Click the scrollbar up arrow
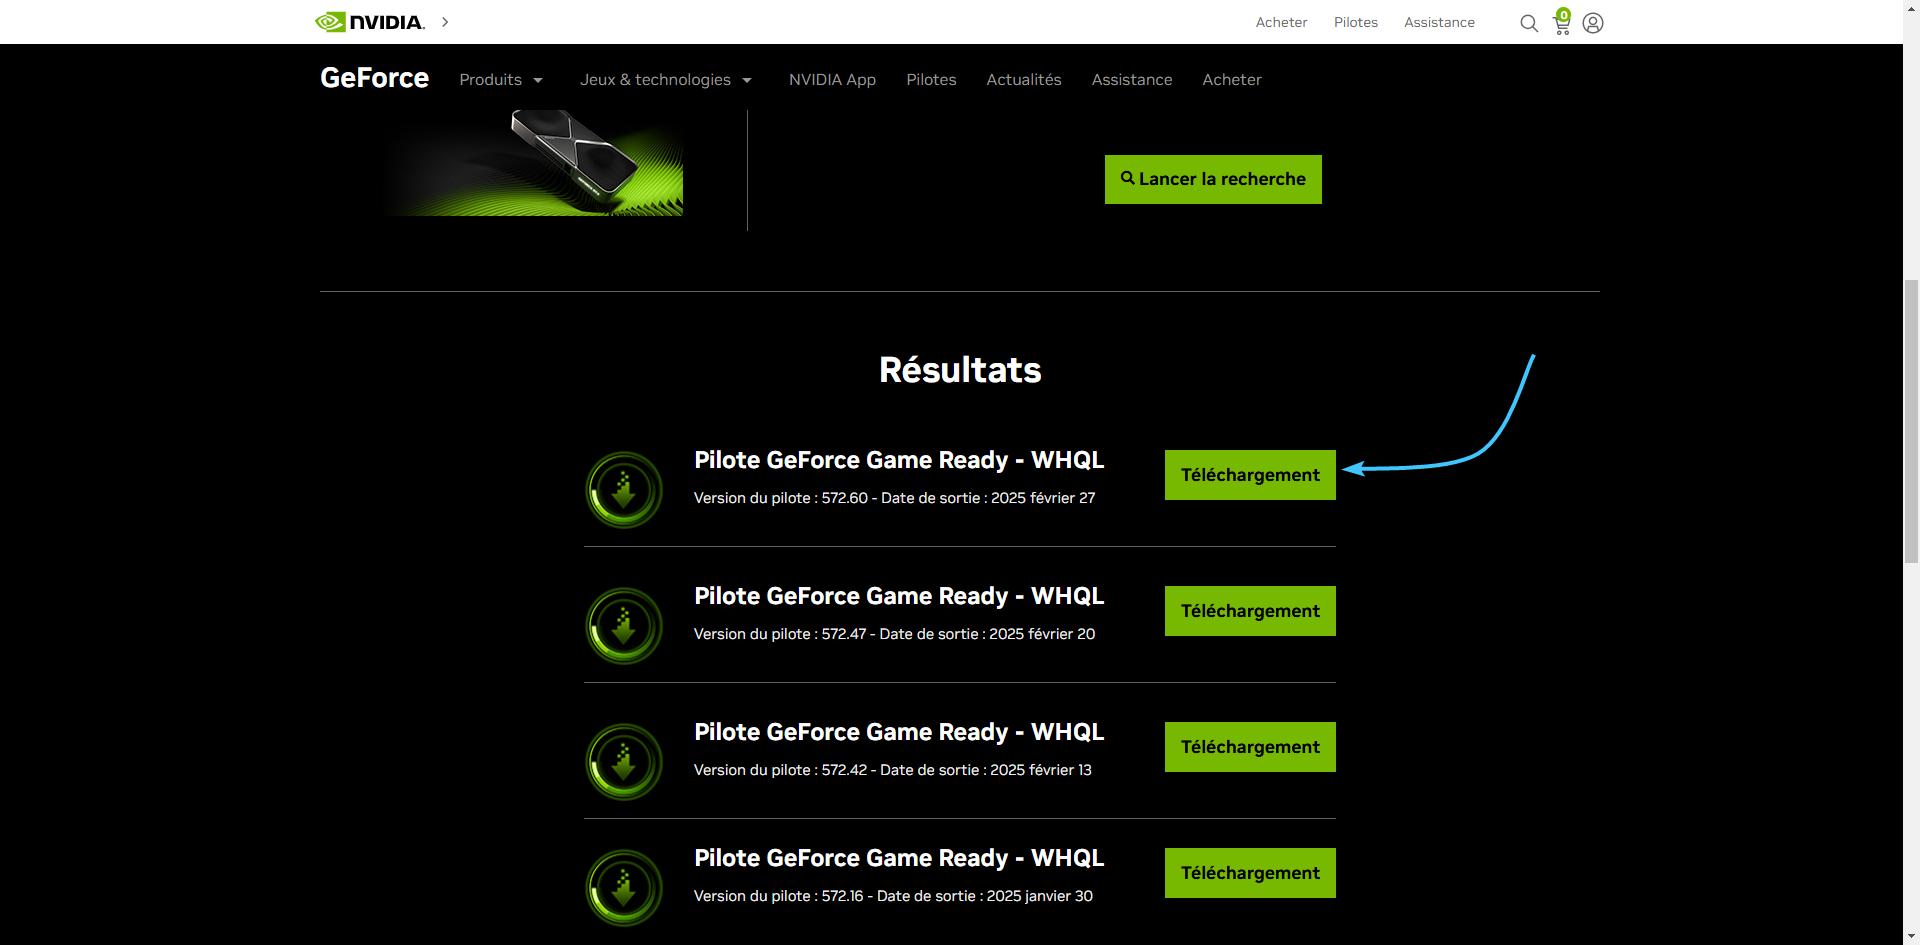 pos(1911,8)
